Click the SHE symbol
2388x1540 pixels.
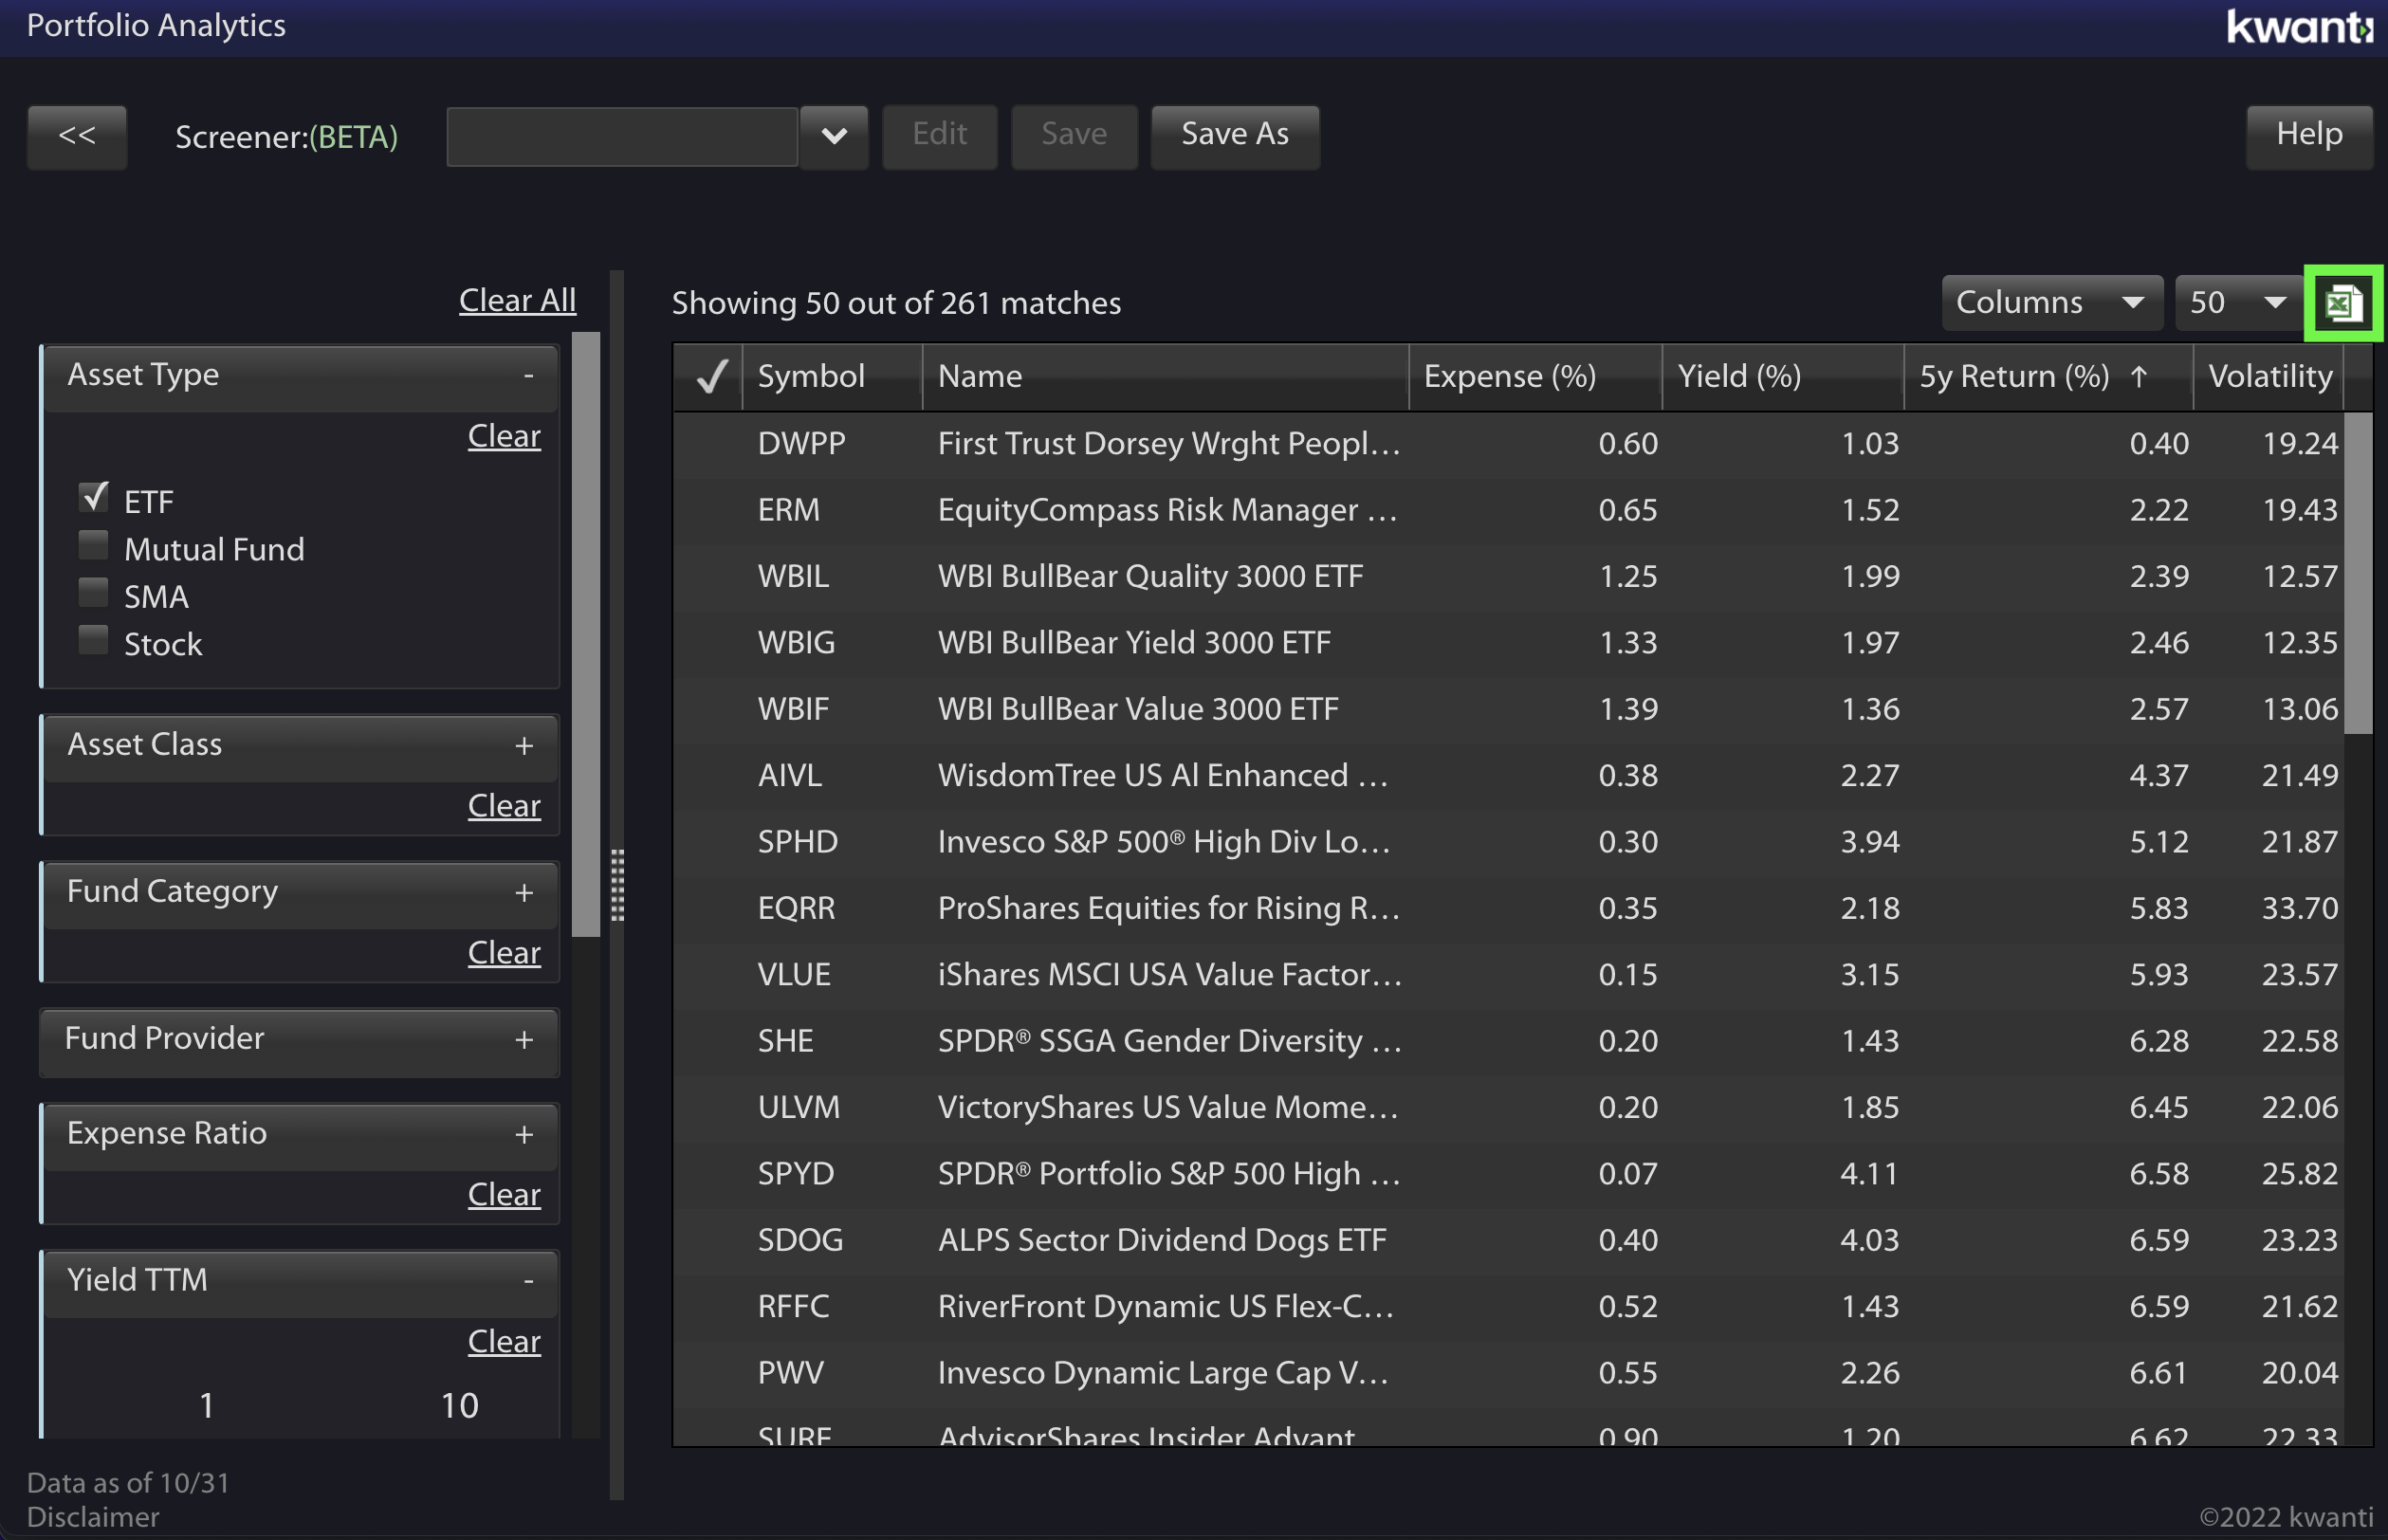(786, 1042)
